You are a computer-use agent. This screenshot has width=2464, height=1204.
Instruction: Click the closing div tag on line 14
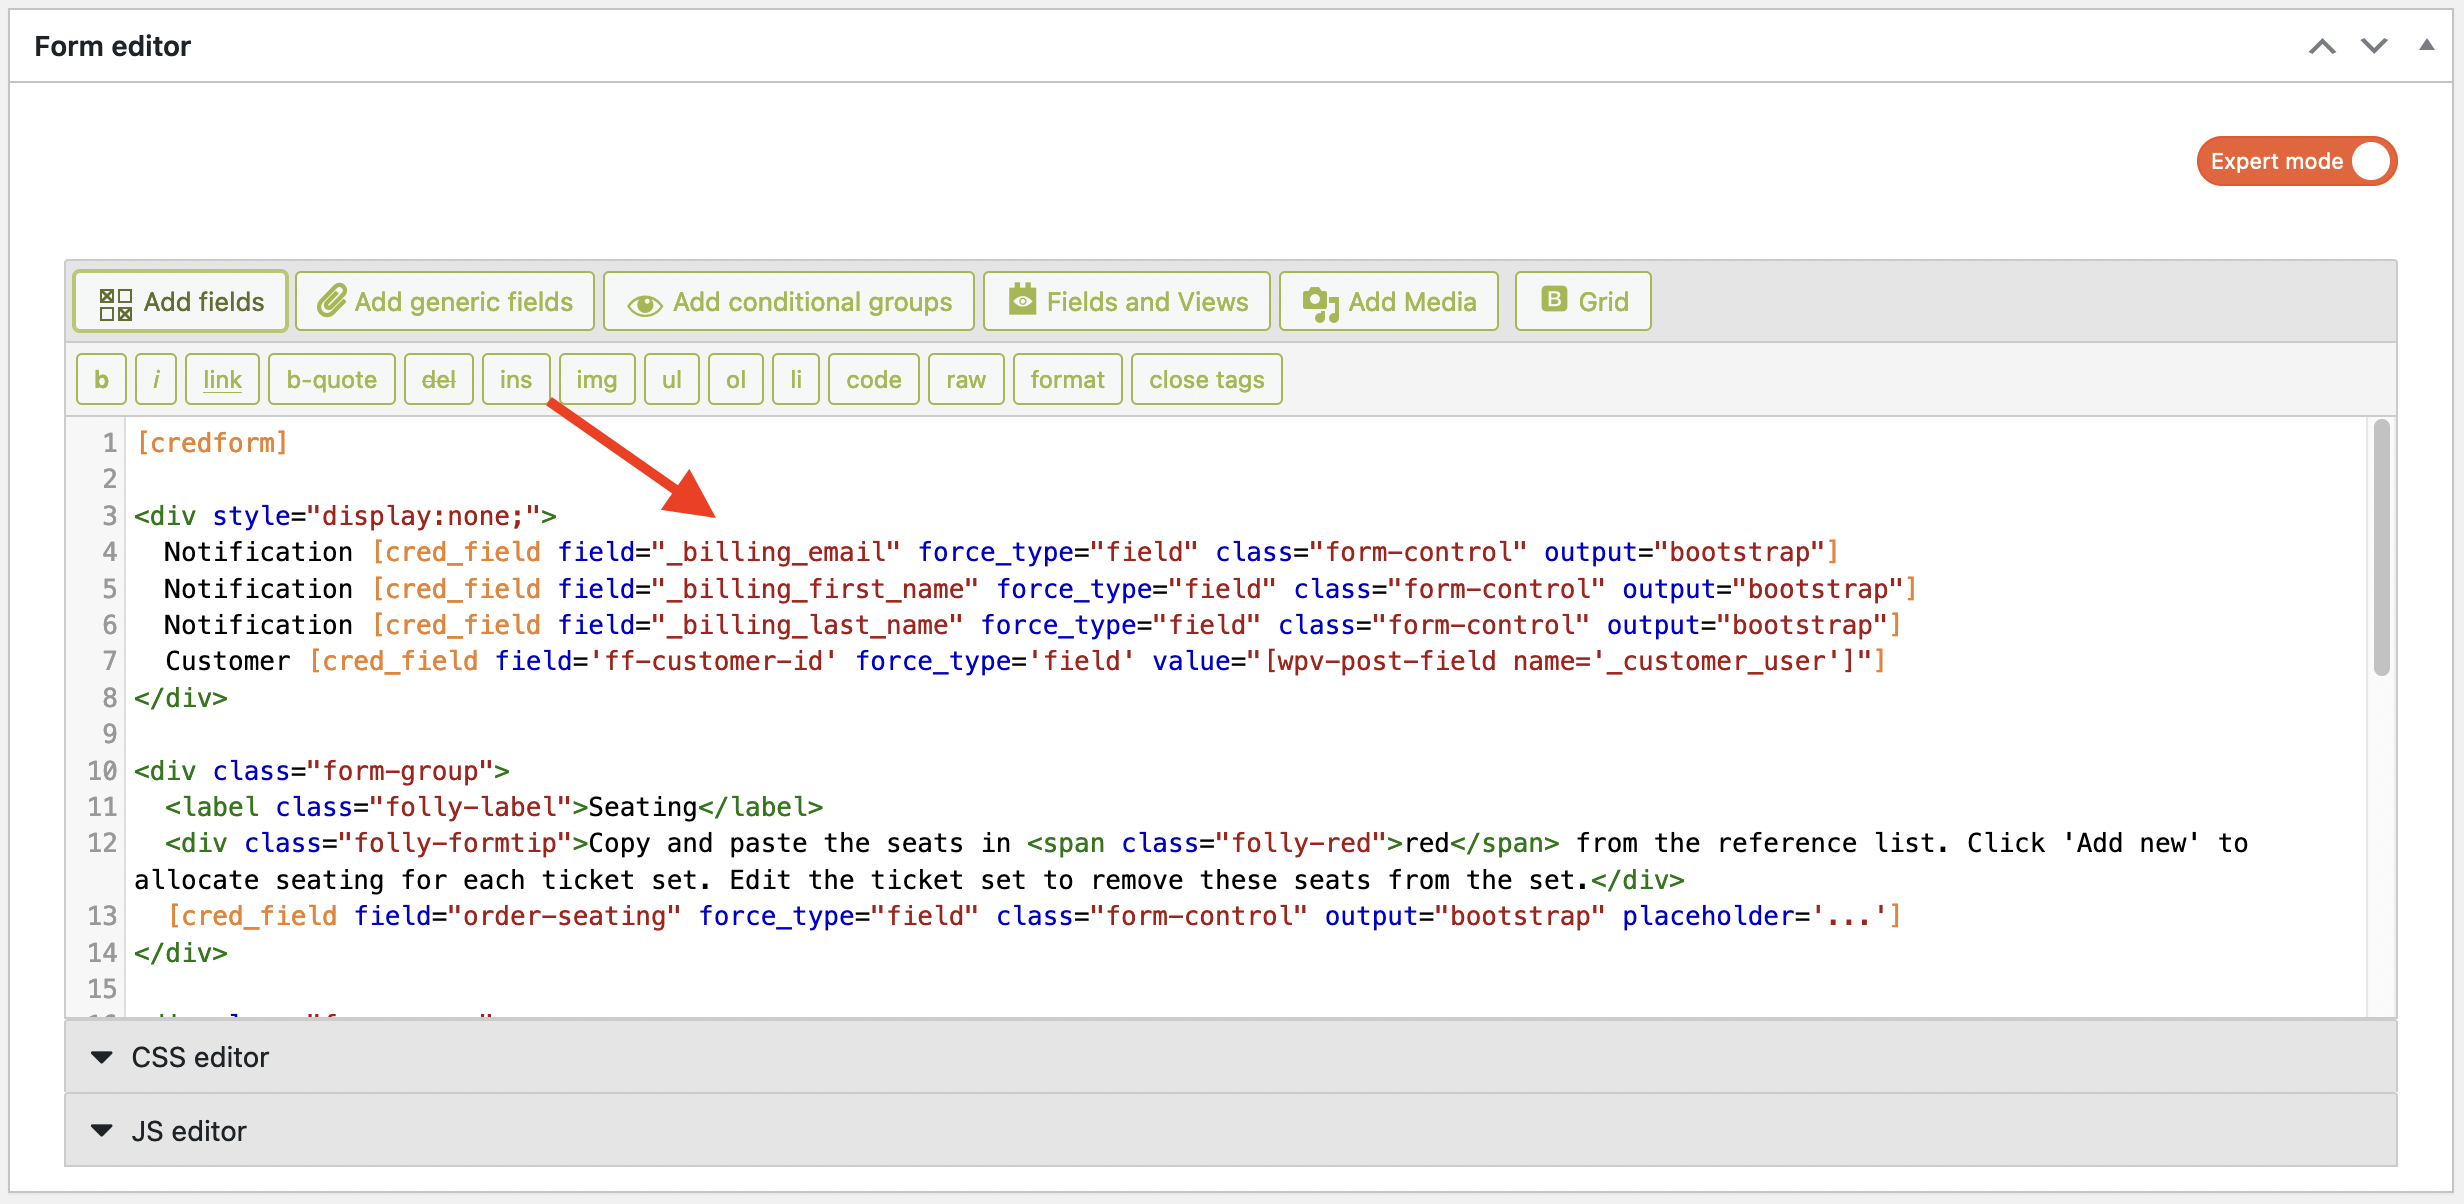pyautogui.click(x=181, y=953)
